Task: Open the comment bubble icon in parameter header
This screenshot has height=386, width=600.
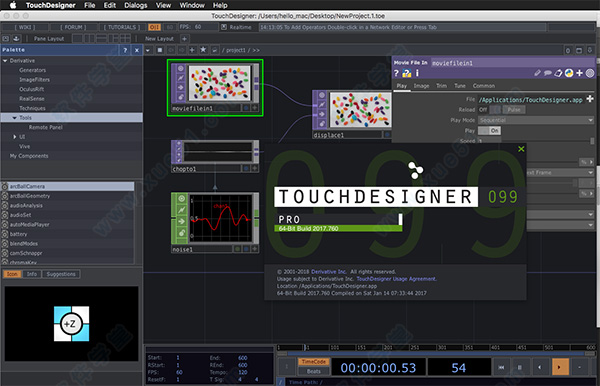Action: pos(548,73)
